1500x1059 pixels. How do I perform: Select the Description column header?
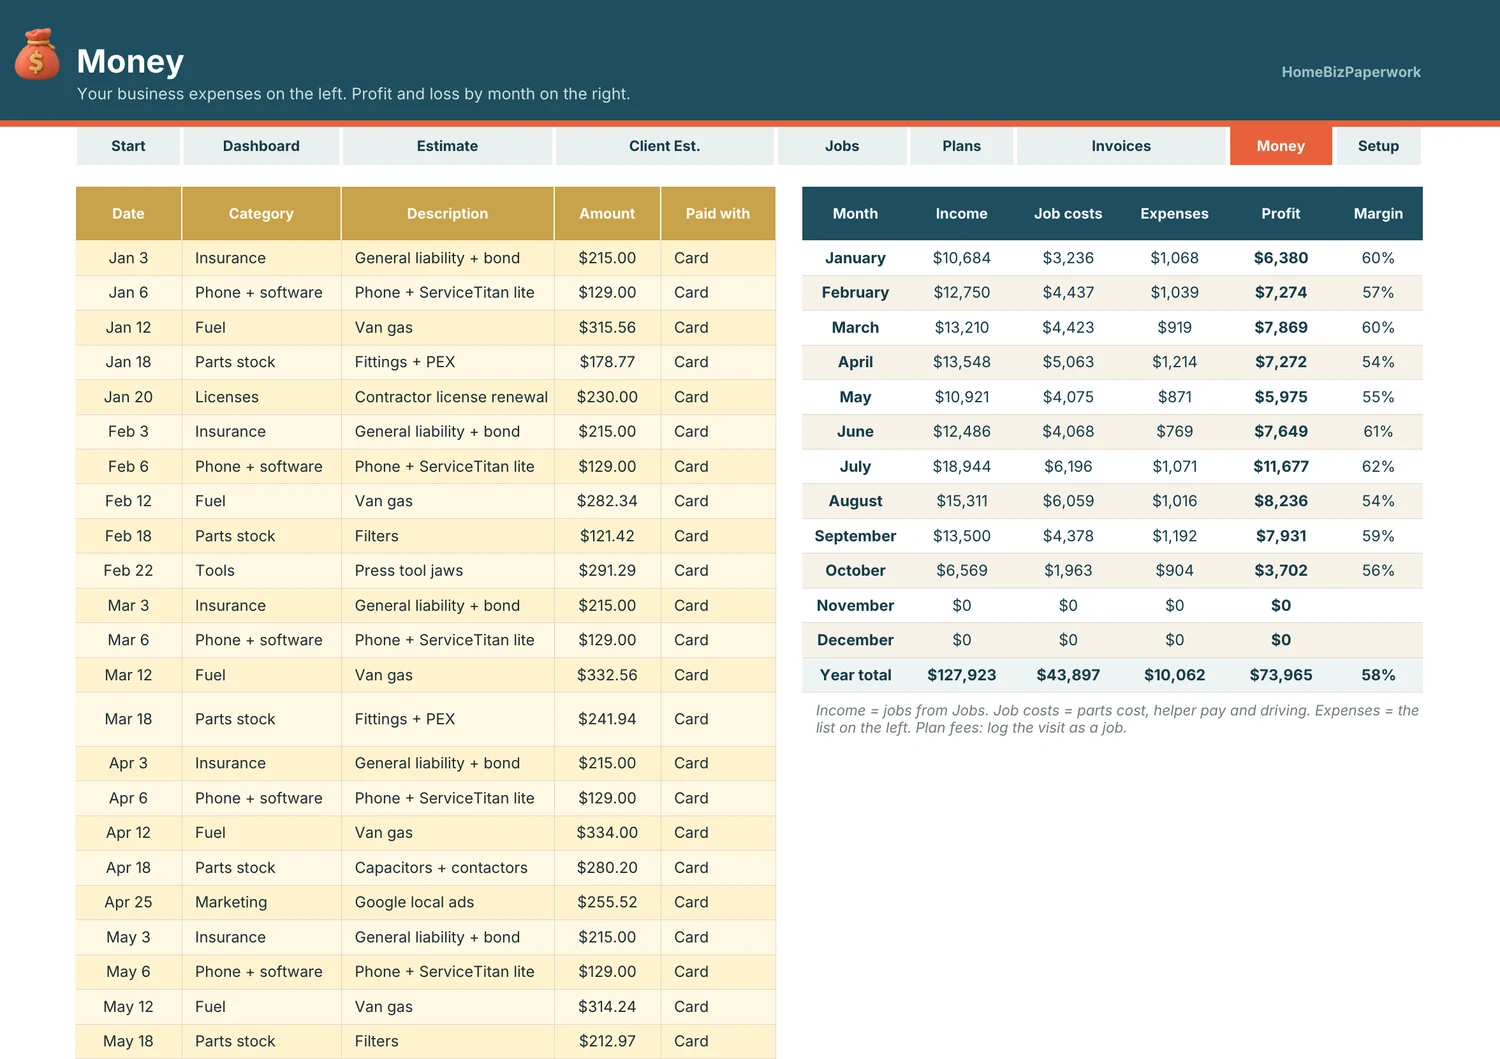(x=447, y=213)
